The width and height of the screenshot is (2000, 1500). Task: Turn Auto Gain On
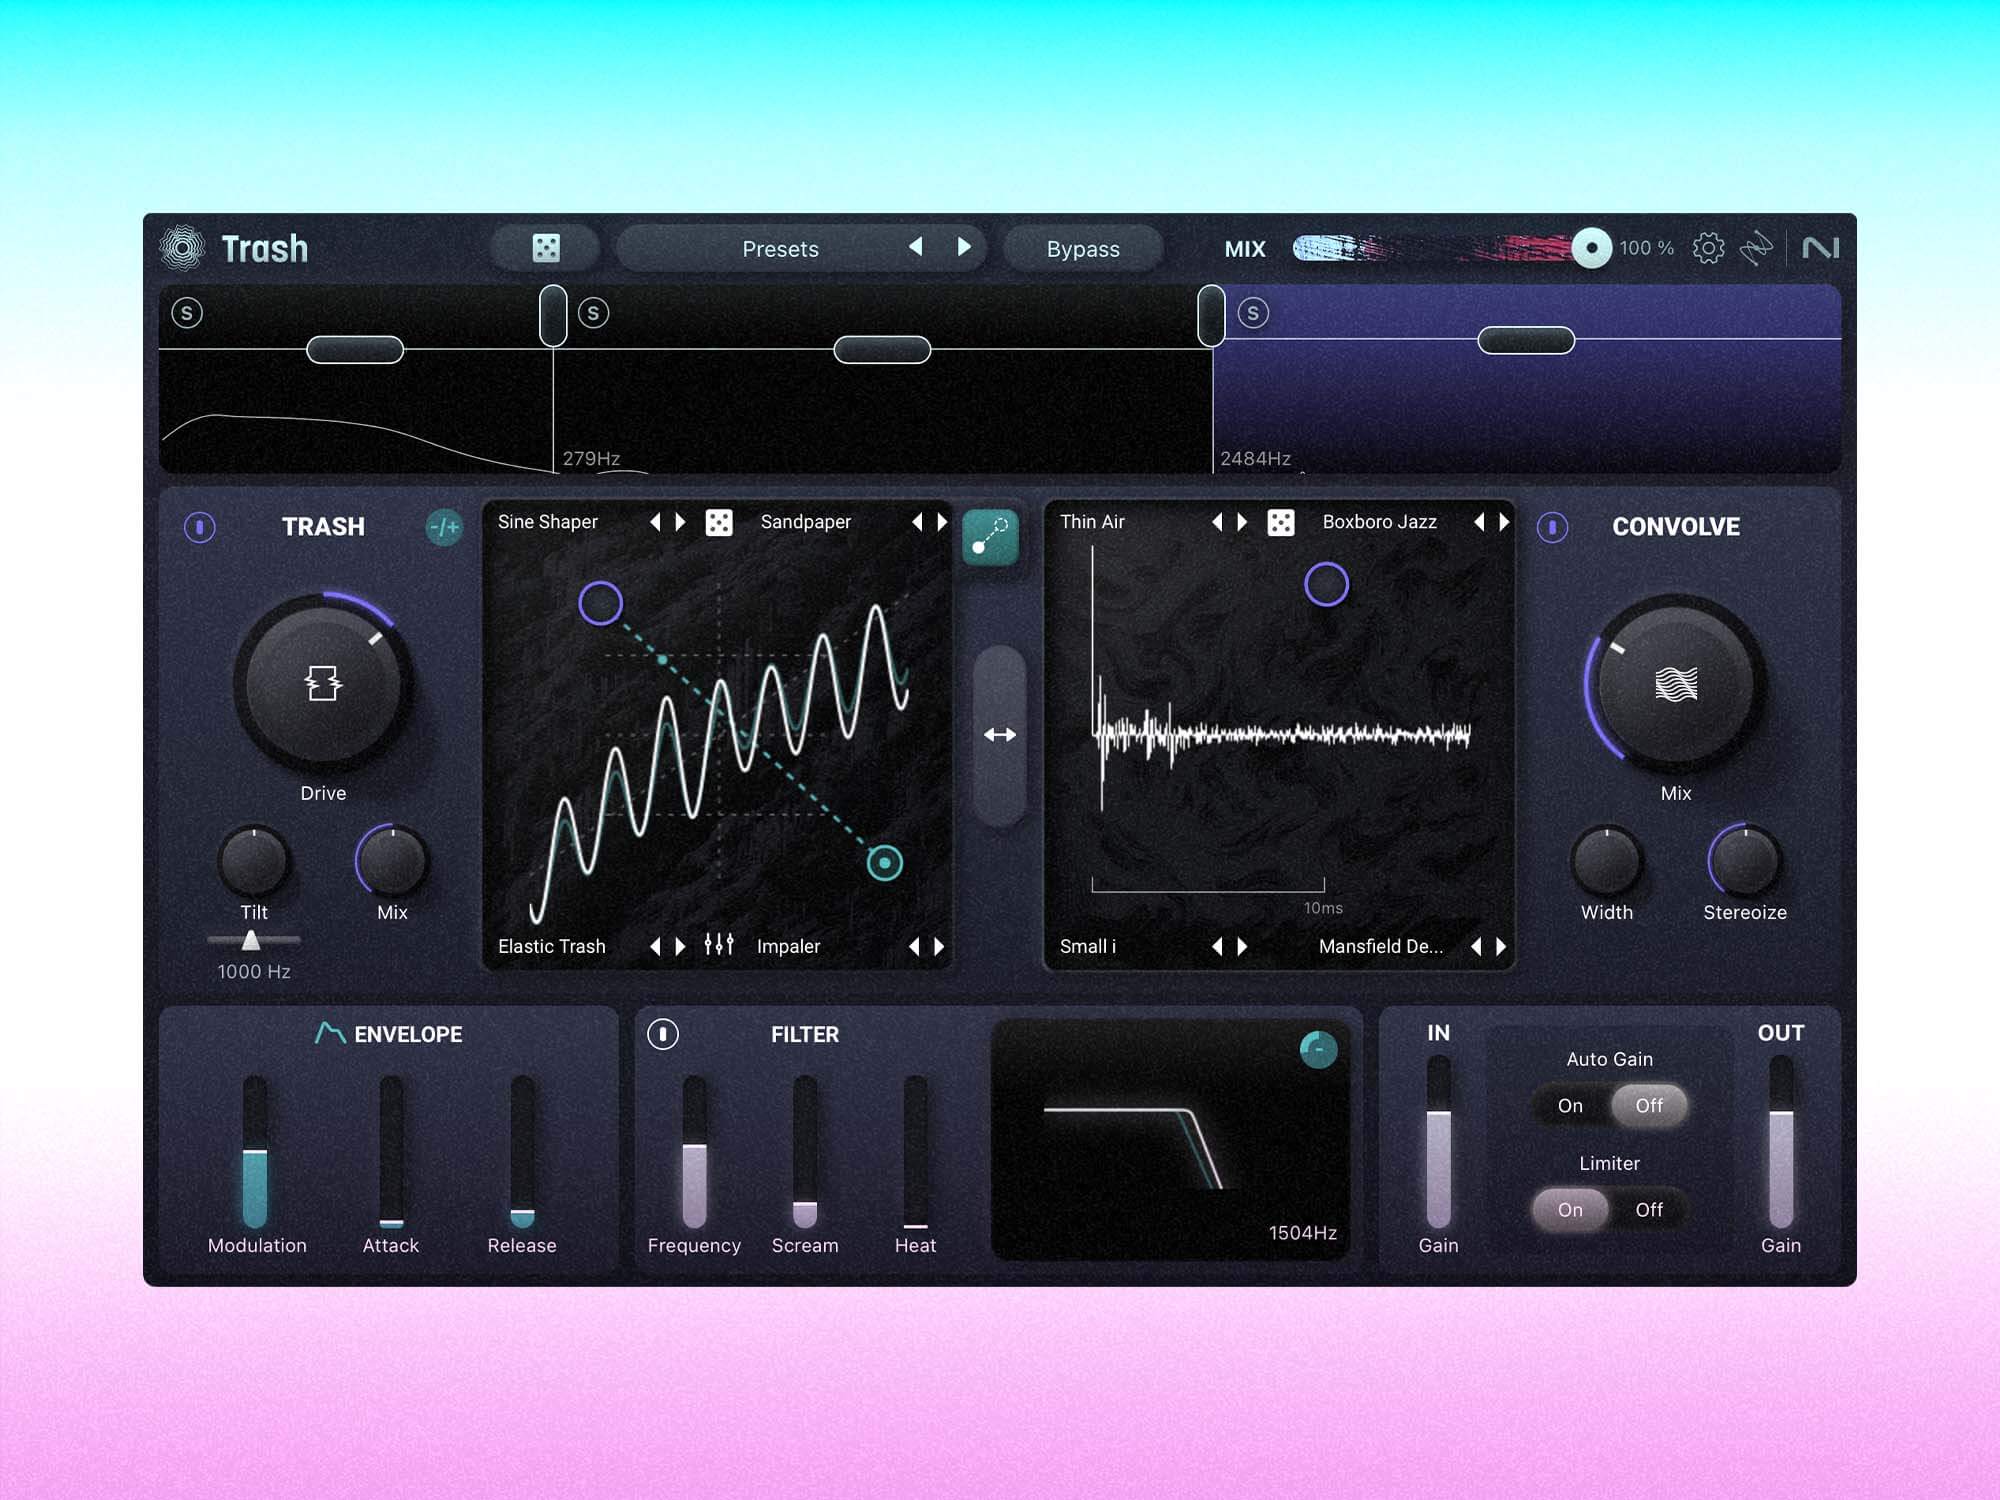(1570, 1105)
